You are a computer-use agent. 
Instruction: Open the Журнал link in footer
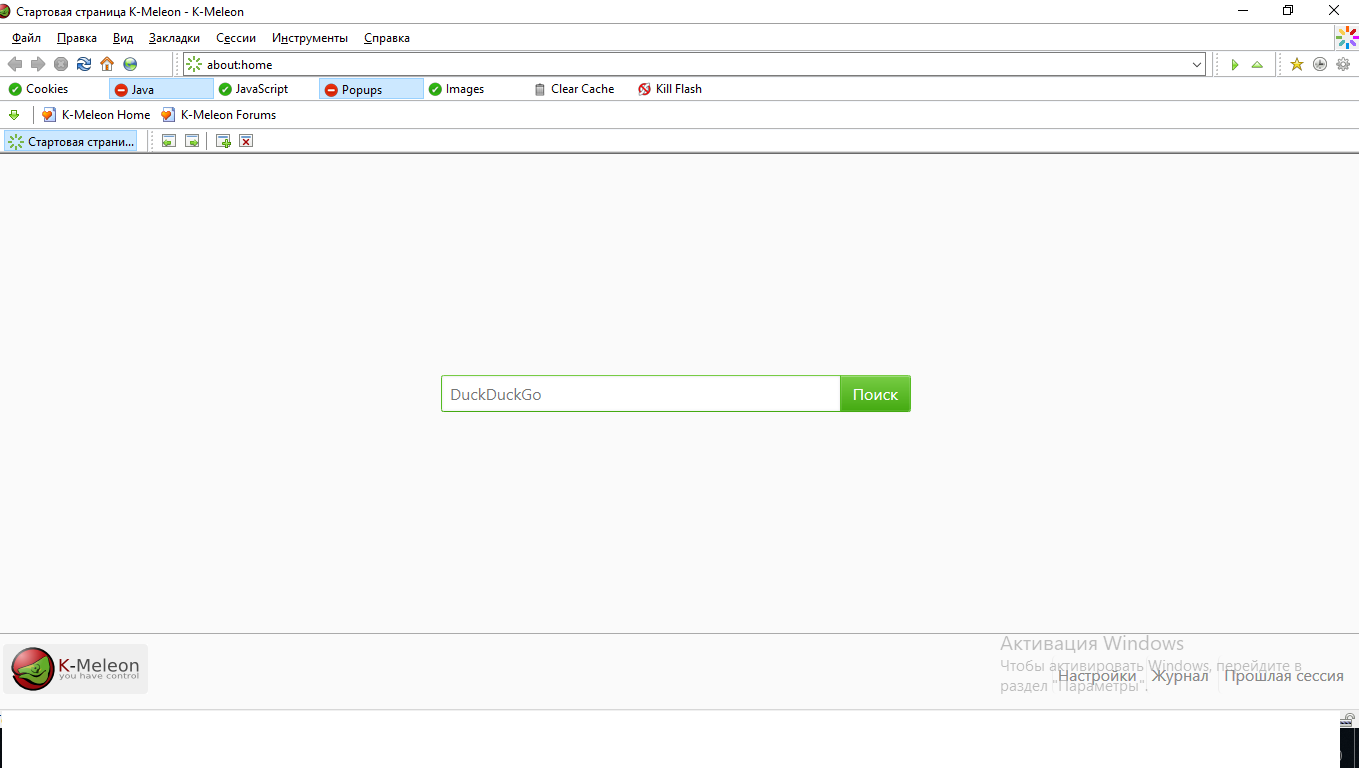pos(1180,676)
